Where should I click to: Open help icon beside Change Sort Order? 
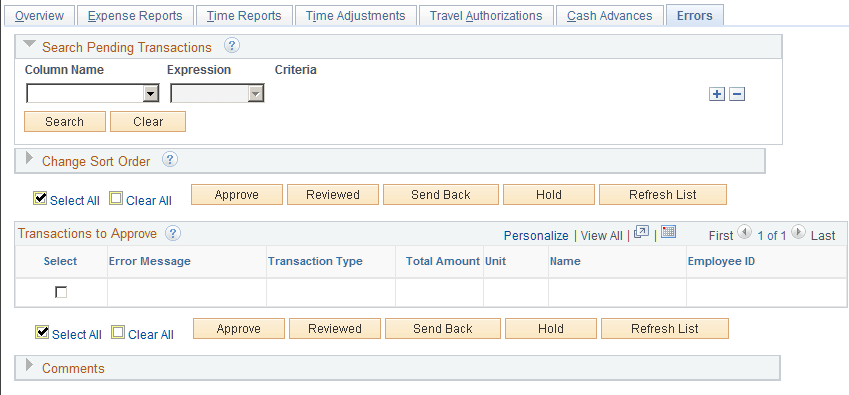170,160
